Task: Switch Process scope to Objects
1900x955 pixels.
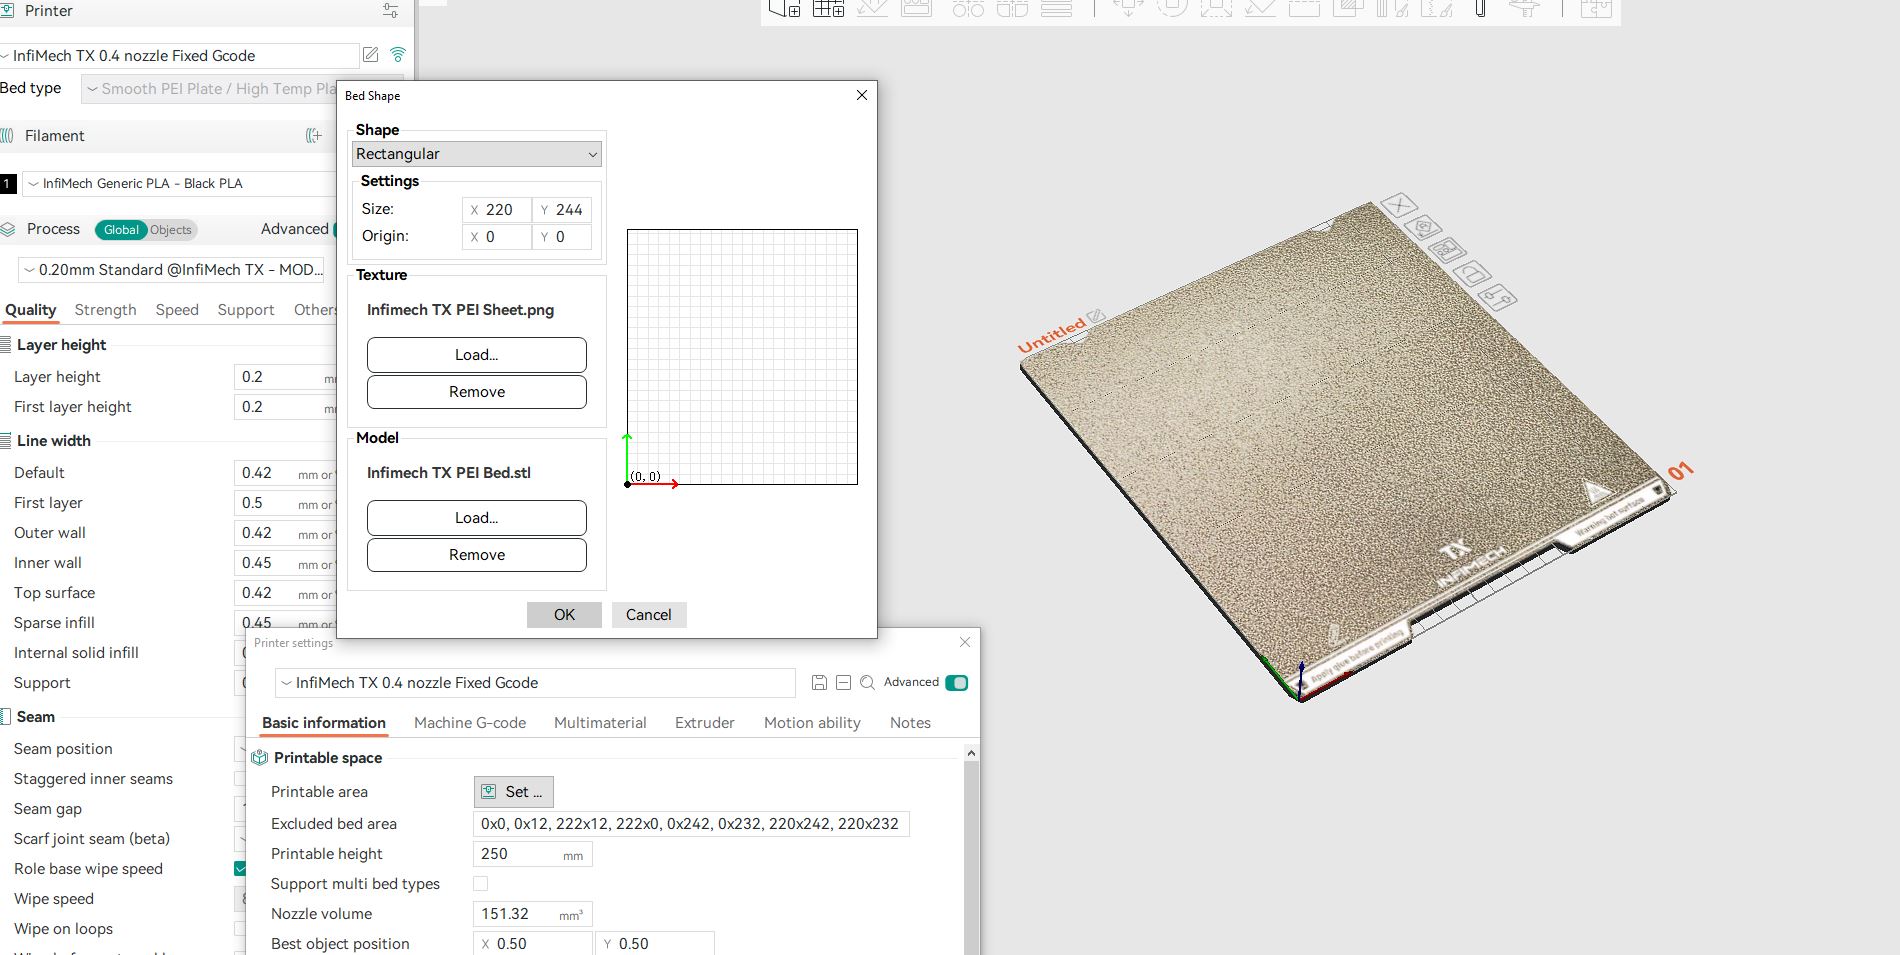Action: [x=171, y=230]
